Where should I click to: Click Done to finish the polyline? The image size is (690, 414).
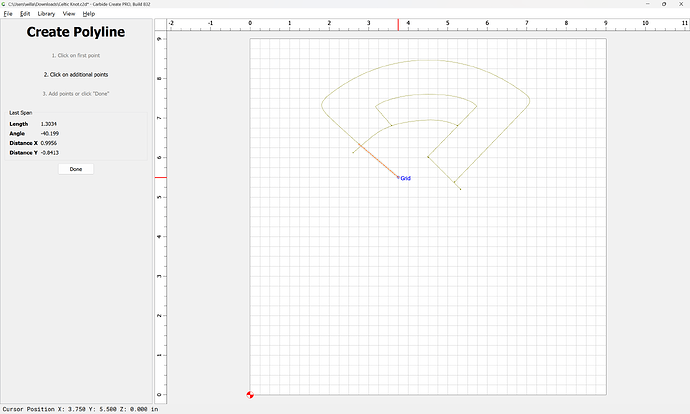click(76, 169)
